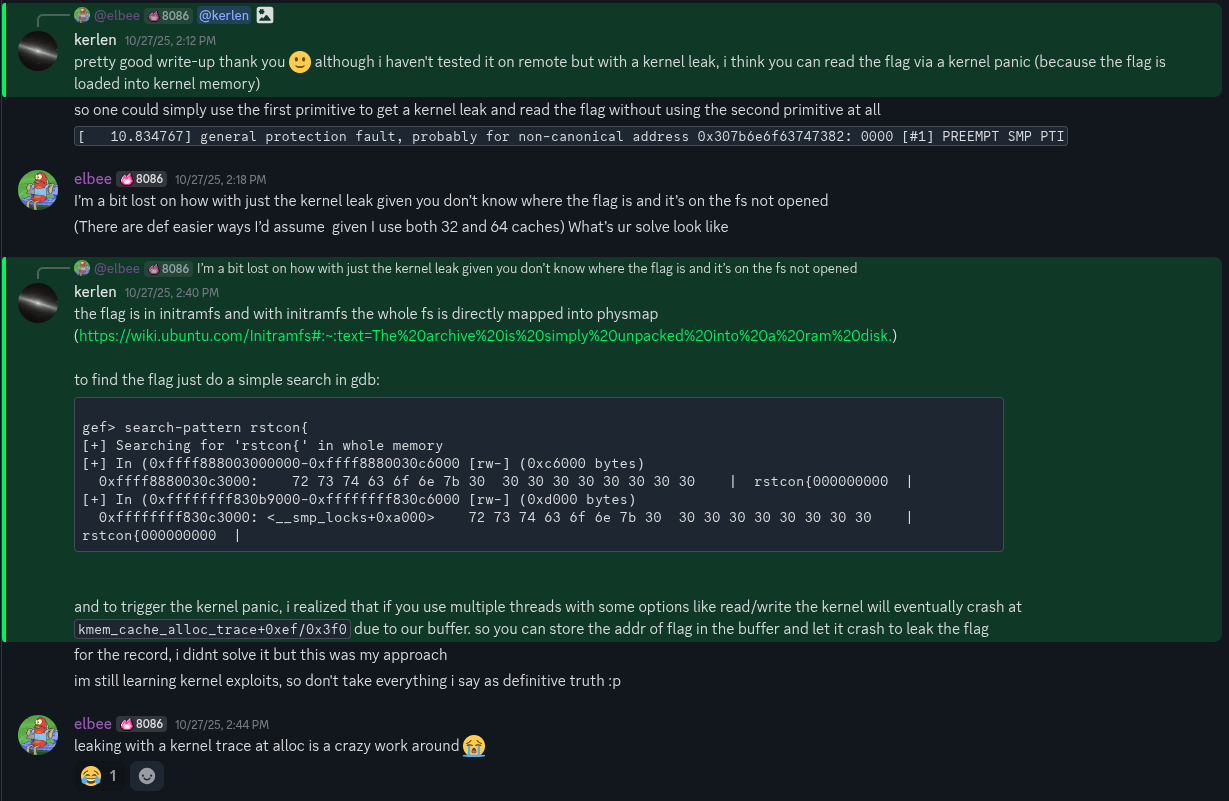Click the gef search-pattern code block

pyautogui.click(x=538, y=474)
